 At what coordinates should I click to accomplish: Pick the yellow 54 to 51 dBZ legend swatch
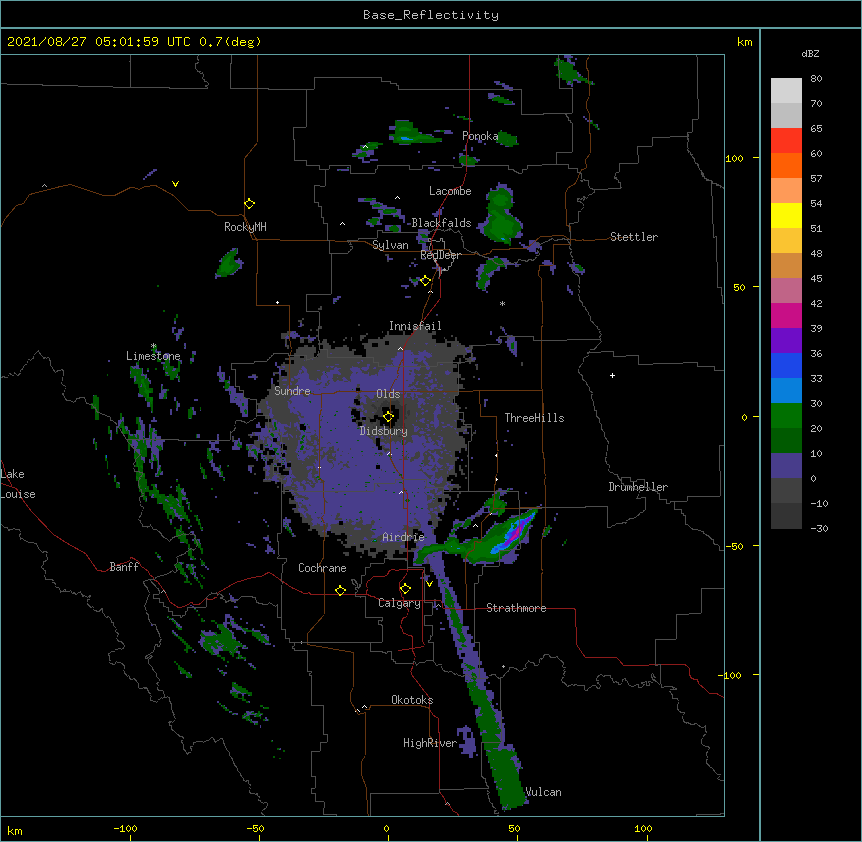(x=786, y=215)
